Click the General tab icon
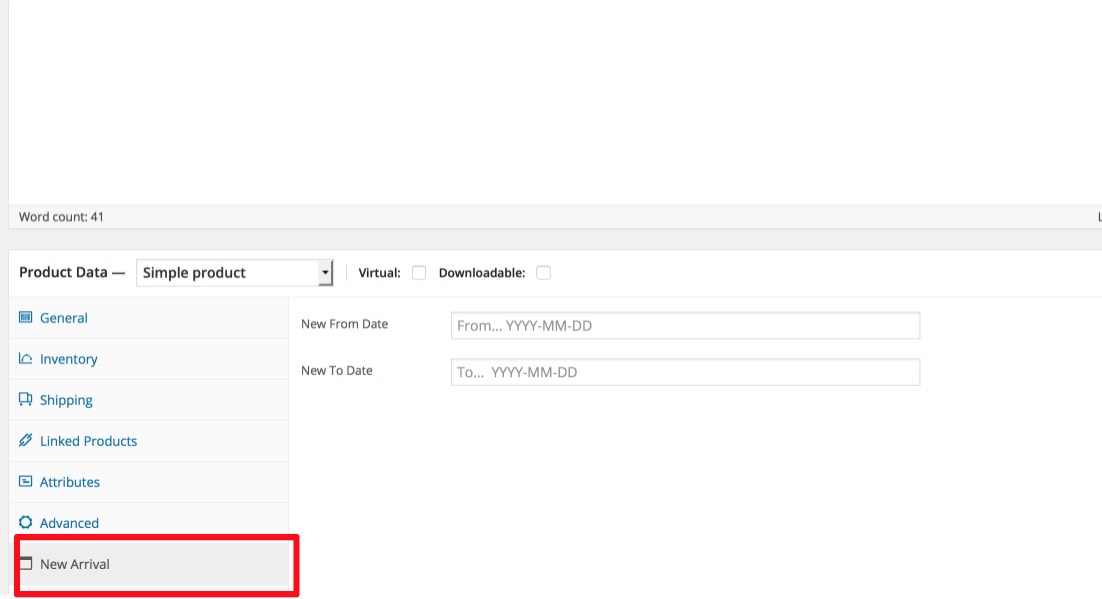 [25, 317]
